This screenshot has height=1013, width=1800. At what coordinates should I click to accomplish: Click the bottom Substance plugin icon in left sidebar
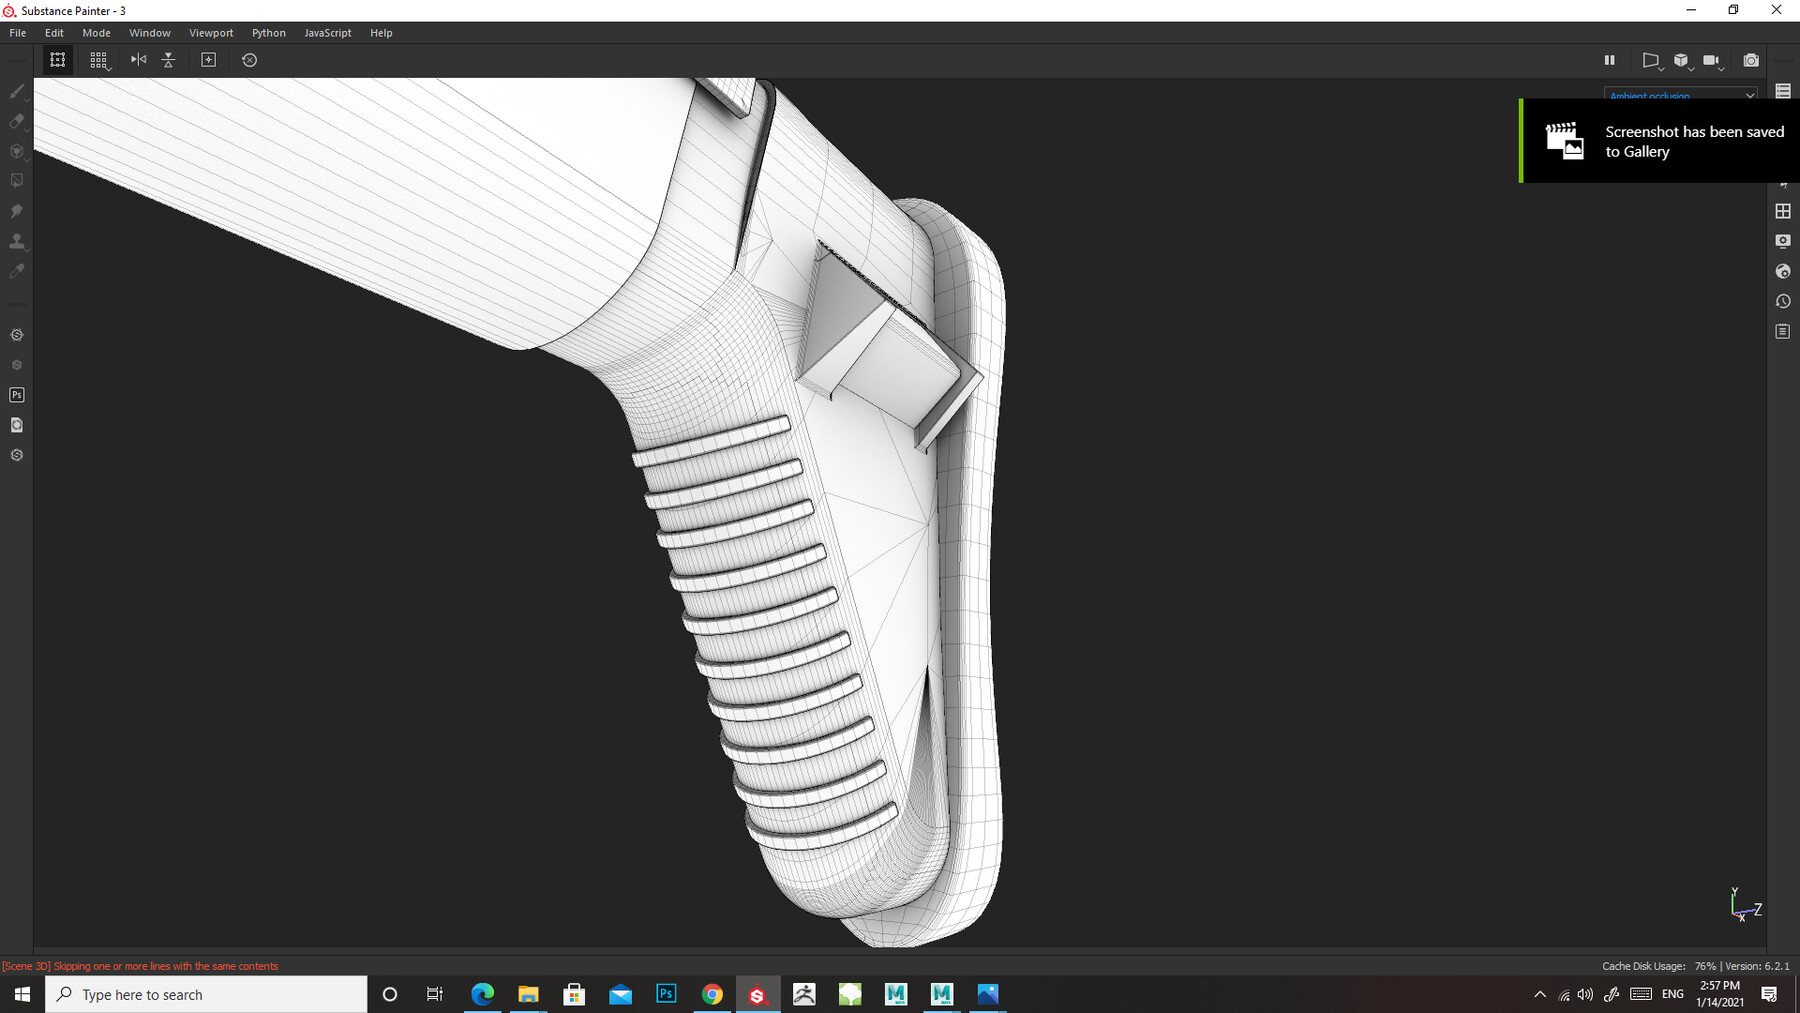(17, 455)
